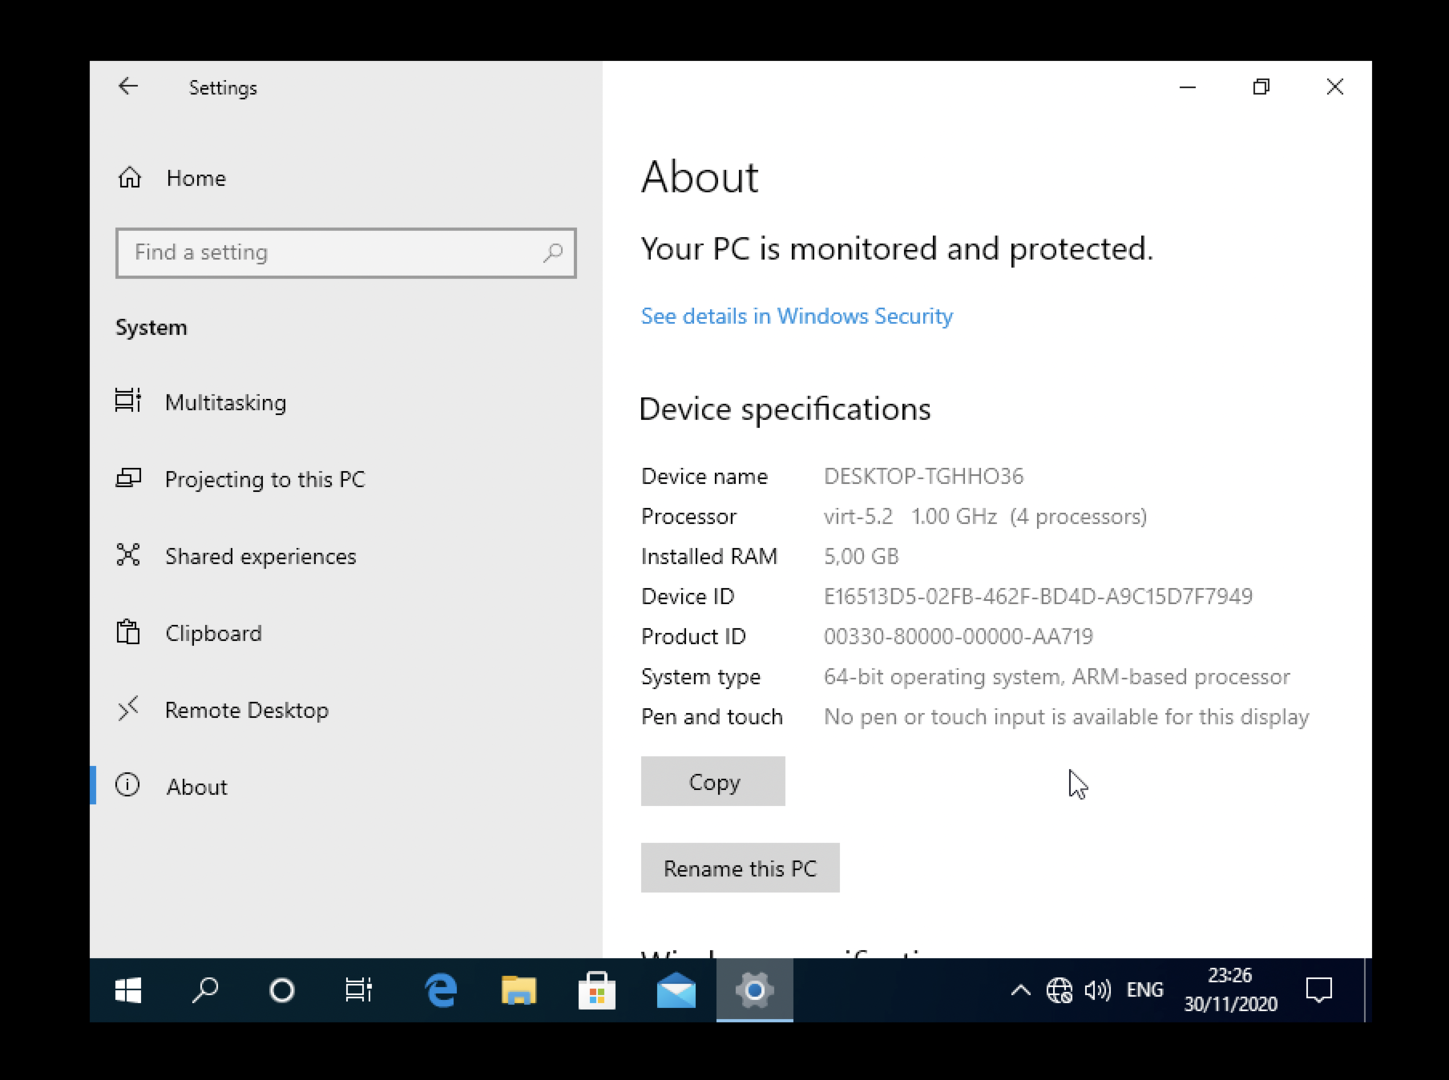1449x1080 pixels.
Task: Open See details in Windows Security link
Action: click(796, 316)
